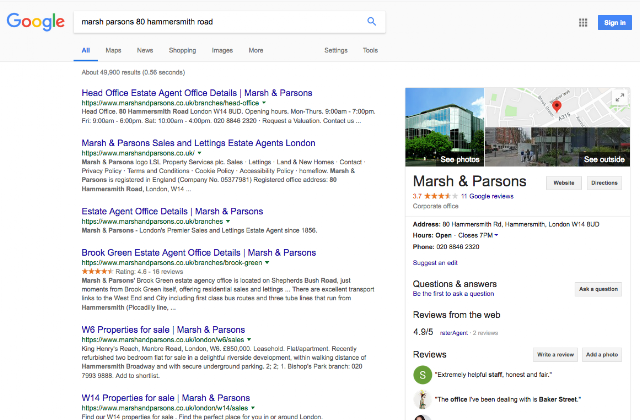Expand the map with the fullscreen arrows icon
The image size is (640, 420).
(x=620, y=98)
